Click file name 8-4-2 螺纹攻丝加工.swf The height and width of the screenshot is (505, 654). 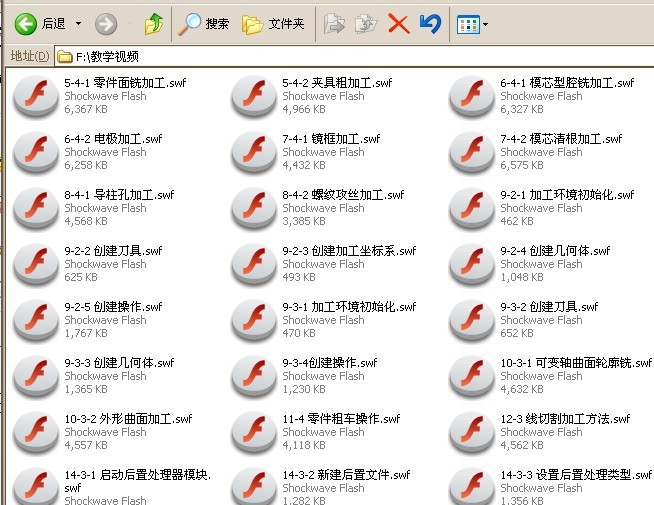click(x=343, y=195)
